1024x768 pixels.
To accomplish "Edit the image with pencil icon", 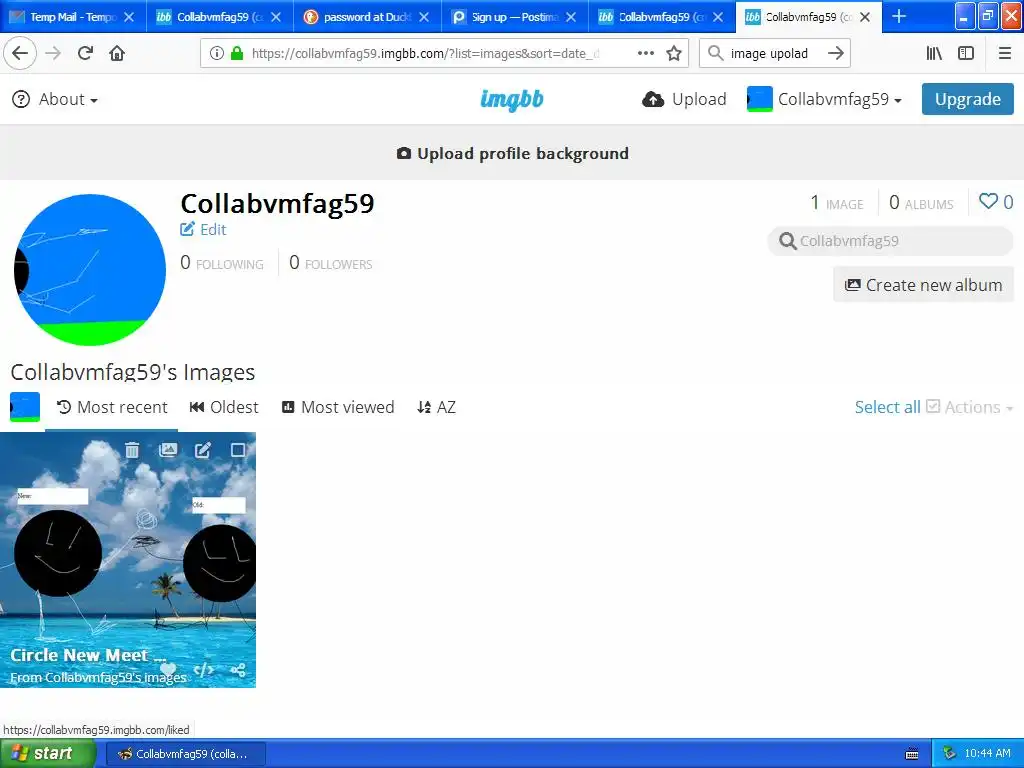I will pyautogui.click(x=203, y=450).
